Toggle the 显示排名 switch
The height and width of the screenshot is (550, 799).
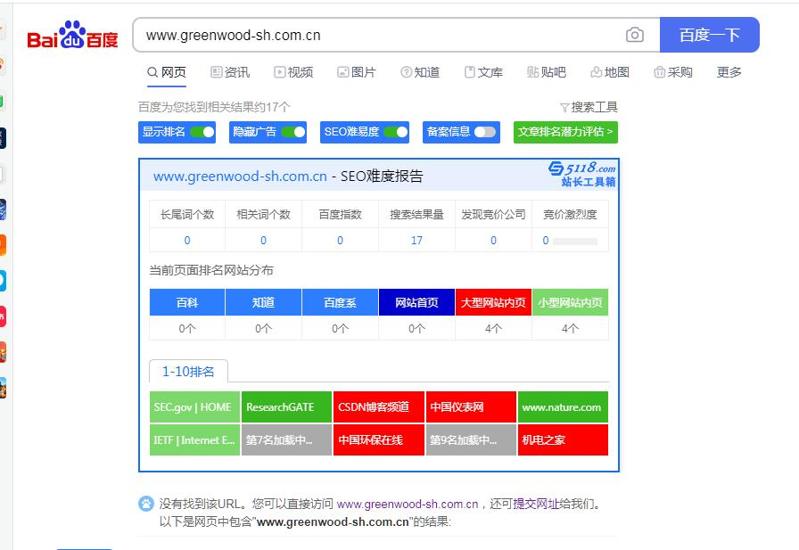202,132
